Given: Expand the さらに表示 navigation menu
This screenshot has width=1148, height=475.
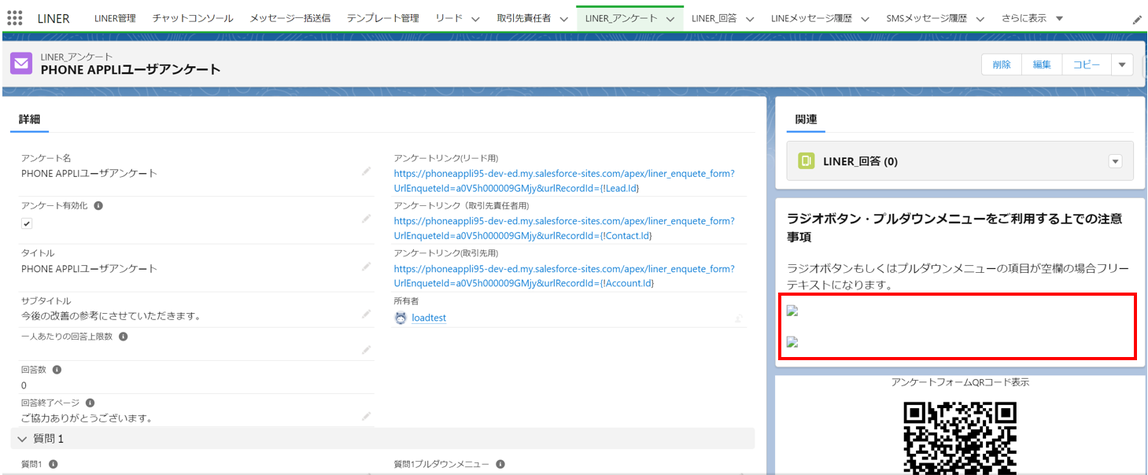Looking at the screenshot, I should [x=1032, y=18].
